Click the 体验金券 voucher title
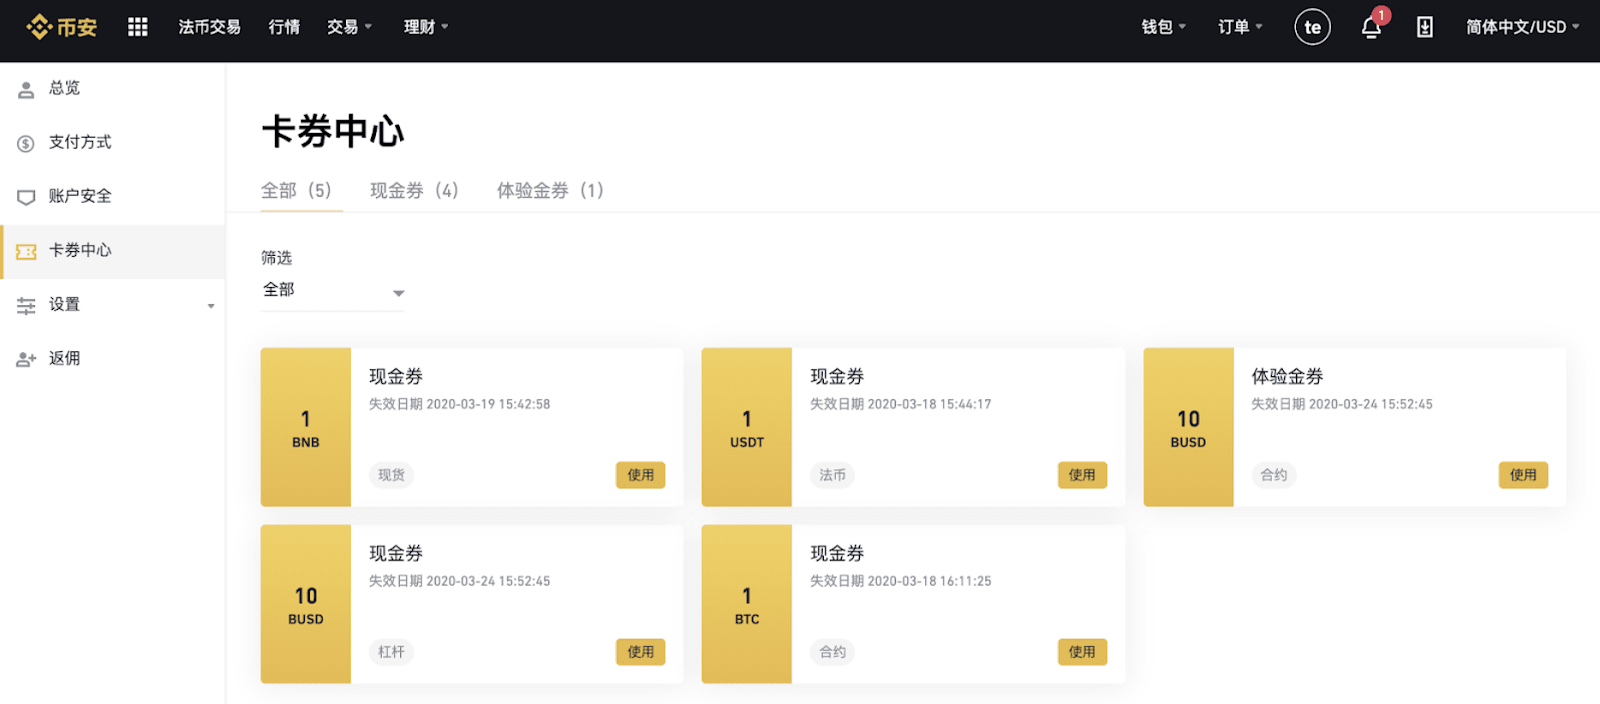Screen dimensions: 1600x704 1287,377
